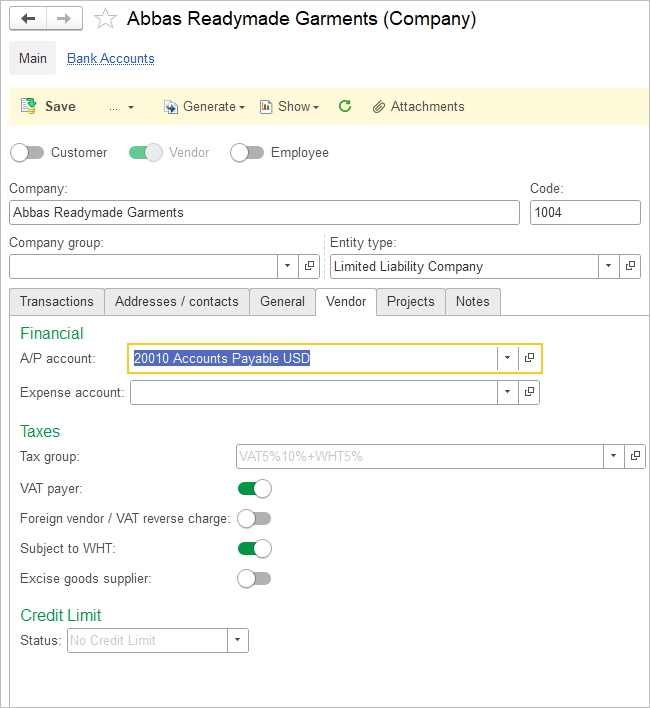Click the Save button
This screenshot has width=650, height=708.
[48, 107]
